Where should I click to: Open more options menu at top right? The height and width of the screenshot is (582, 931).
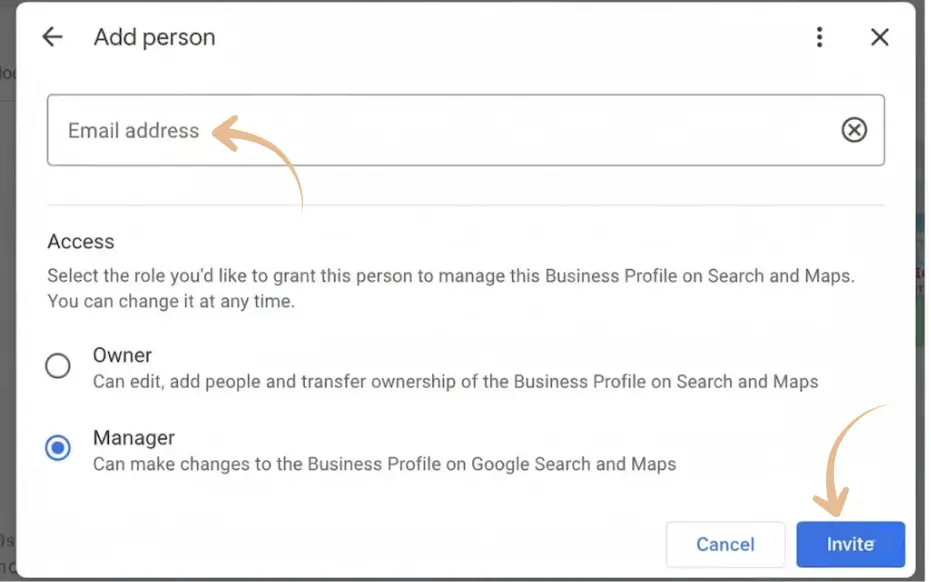pyautogui.click(x=819, y=37)
